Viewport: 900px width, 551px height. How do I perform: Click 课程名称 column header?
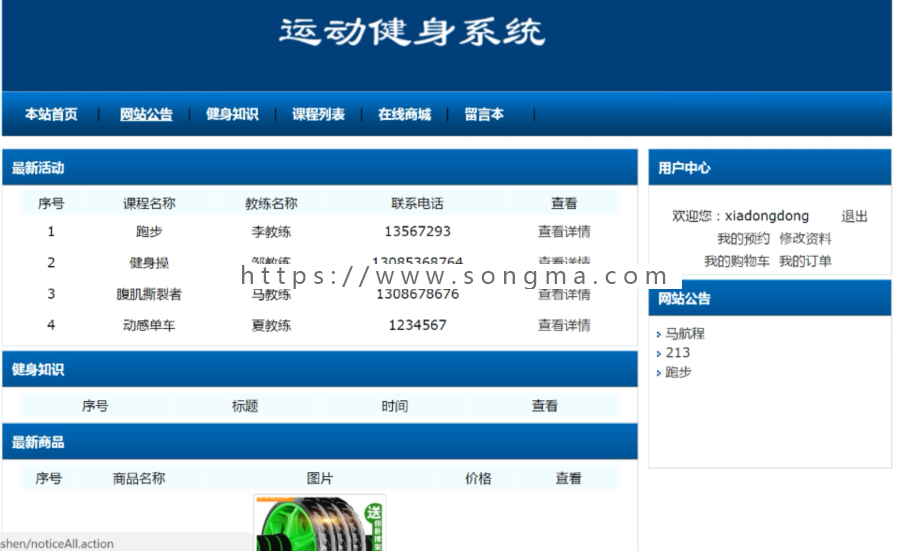point(149,203)
